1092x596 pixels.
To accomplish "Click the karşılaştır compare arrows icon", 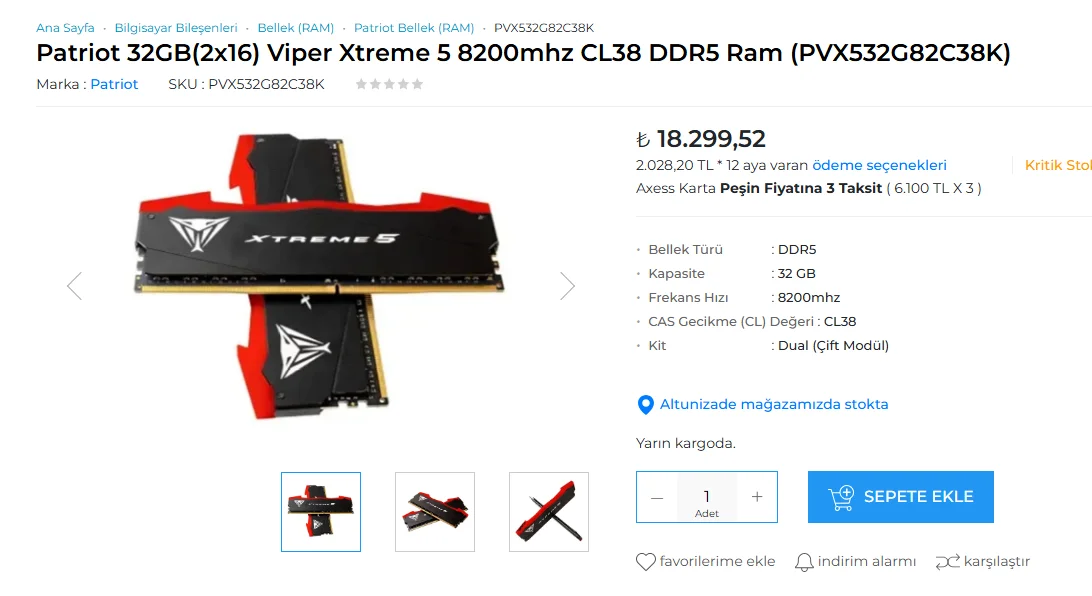I will (948, 561).
